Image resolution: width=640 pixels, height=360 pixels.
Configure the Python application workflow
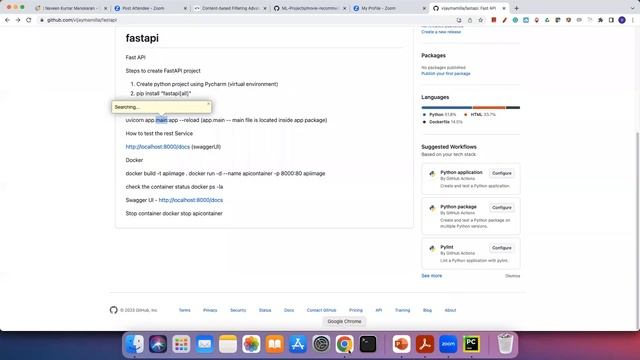(x=502, y=173)
